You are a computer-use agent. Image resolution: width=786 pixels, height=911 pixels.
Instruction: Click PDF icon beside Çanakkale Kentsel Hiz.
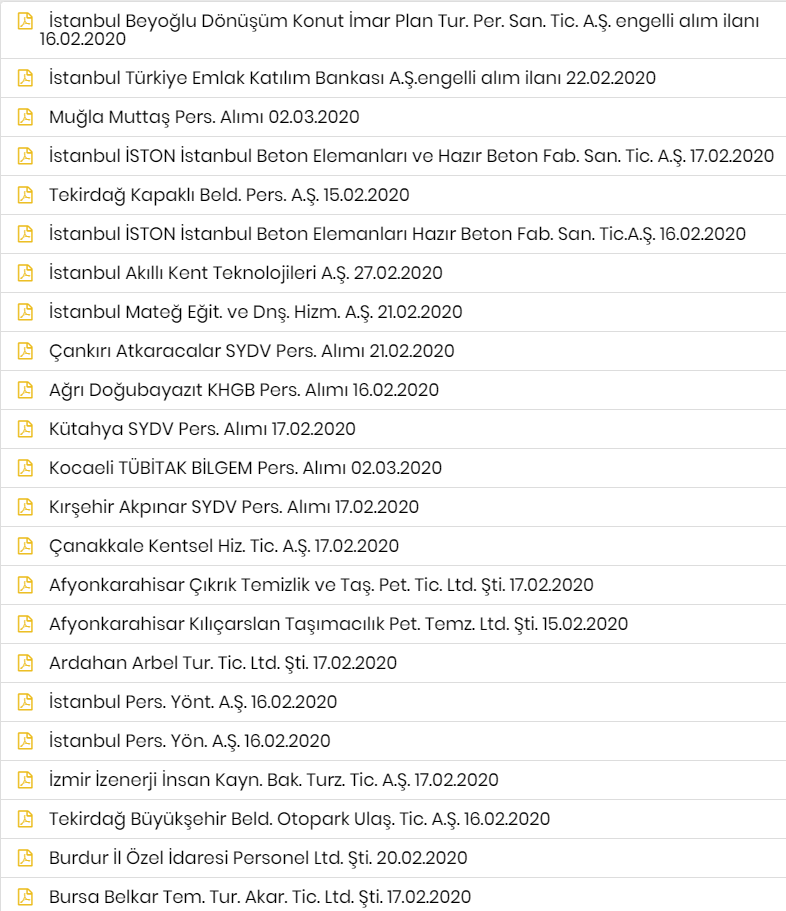[25, 546]
